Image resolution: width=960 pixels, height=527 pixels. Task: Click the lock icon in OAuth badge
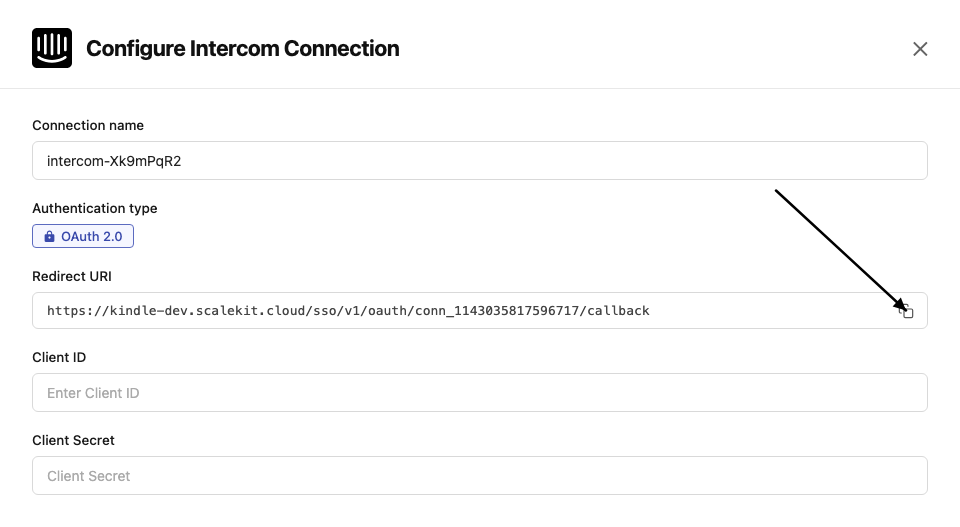pos(49,237)
